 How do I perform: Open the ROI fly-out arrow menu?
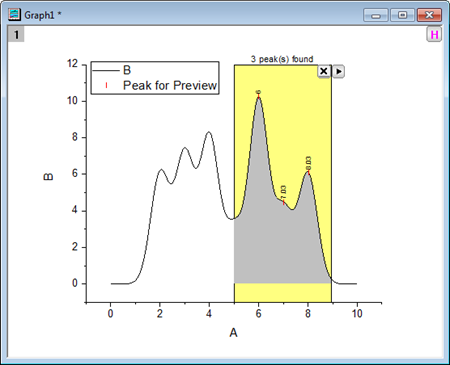[x=338, y=71]
